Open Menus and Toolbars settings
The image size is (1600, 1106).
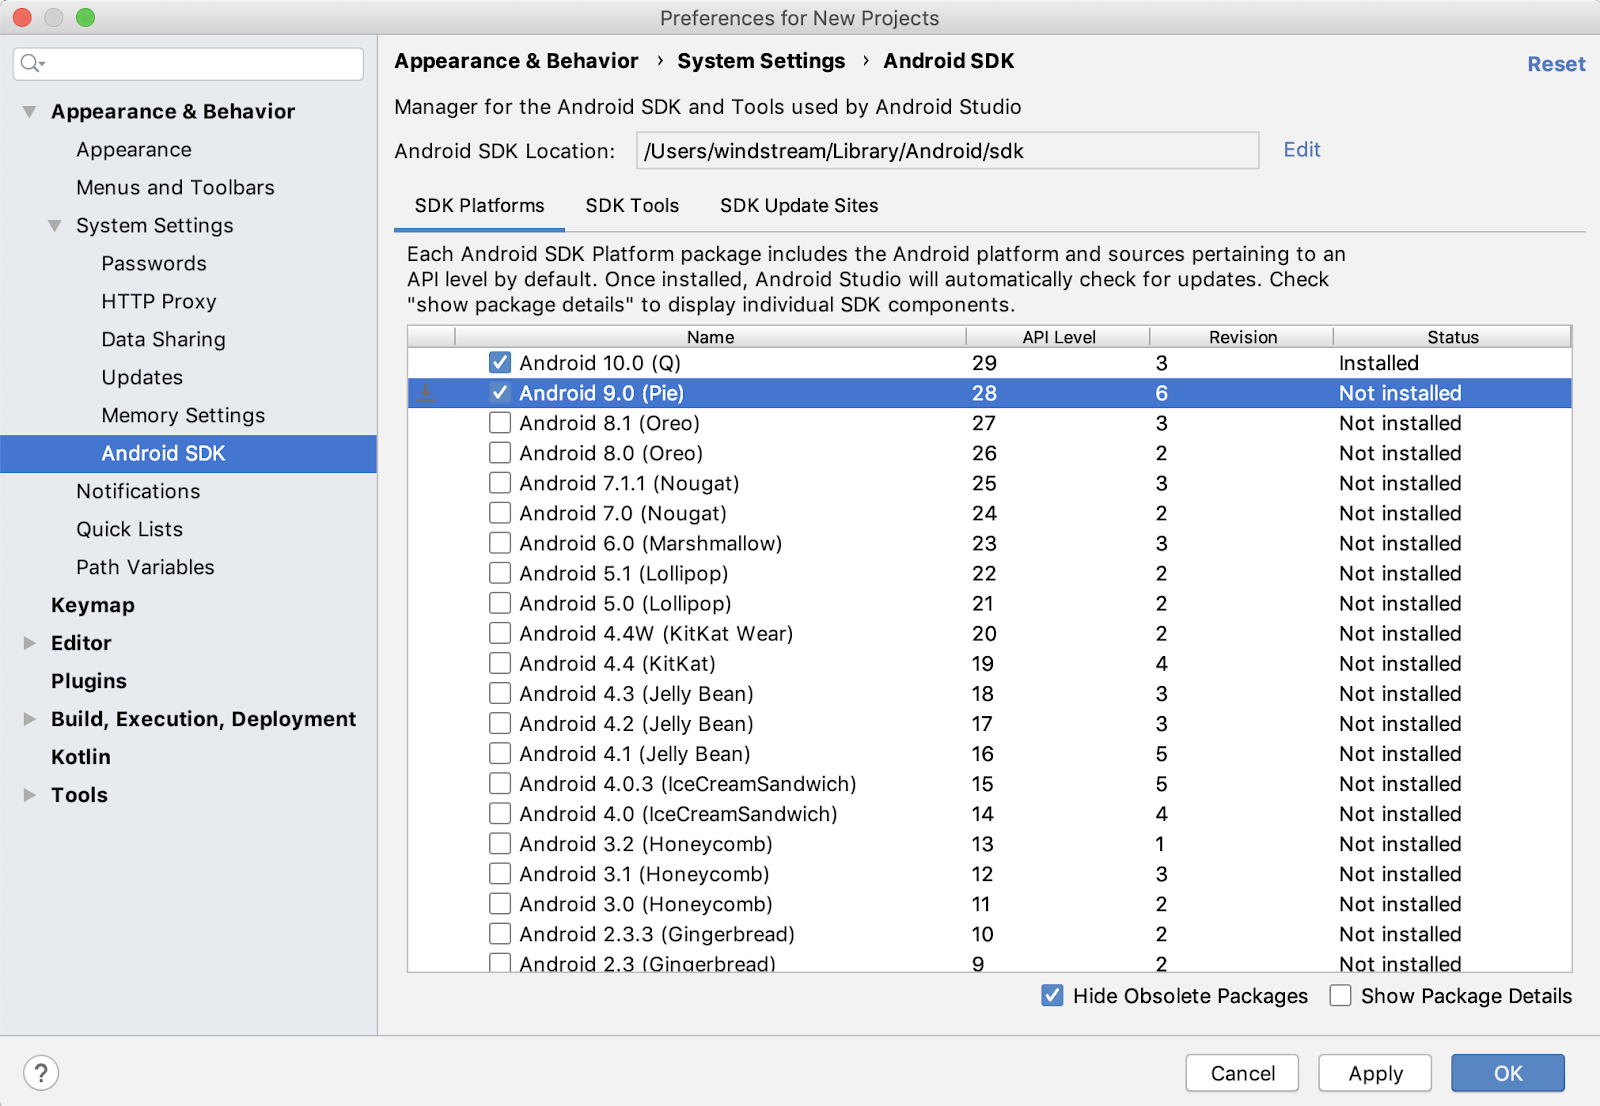click(x=175, y=188)
